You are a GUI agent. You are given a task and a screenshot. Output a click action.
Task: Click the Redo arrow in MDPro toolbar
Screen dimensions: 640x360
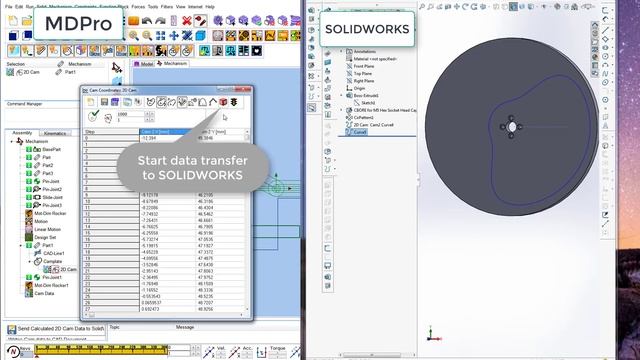click(160, 21)
